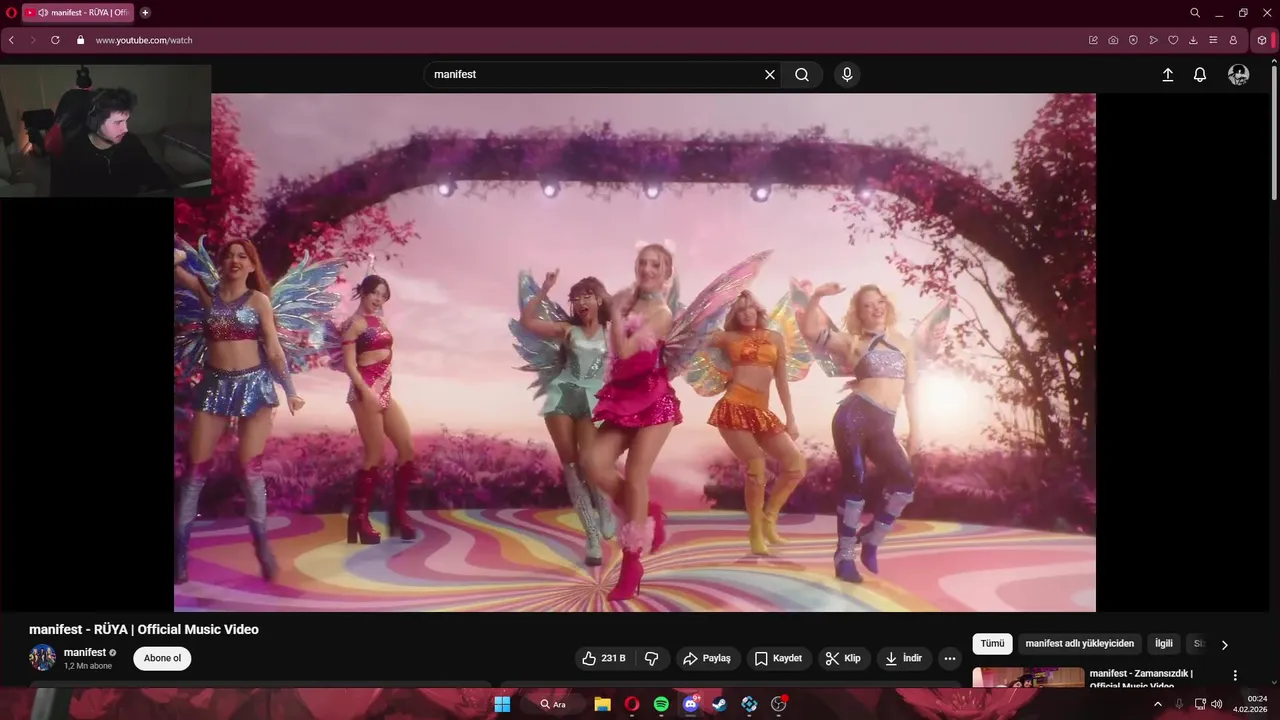Open File Explorer from the taskbar
Screen dimensions: 1280x720
[602, 704]
